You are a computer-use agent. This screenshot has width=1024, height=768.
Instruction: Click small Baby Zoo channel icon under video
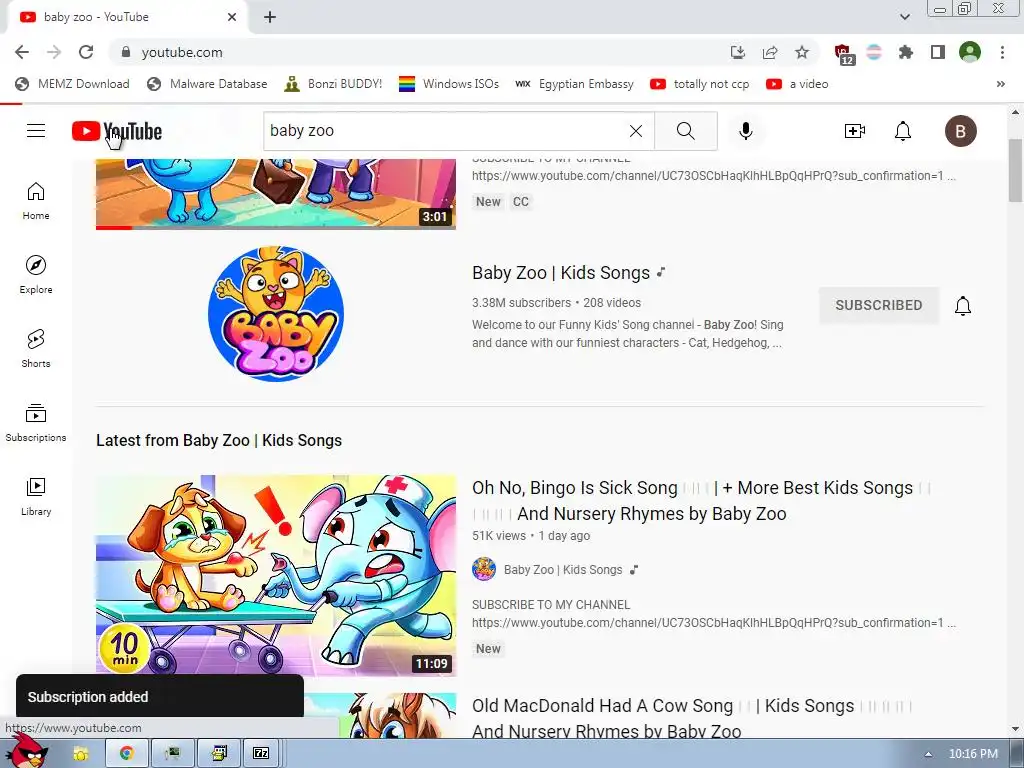484,569
